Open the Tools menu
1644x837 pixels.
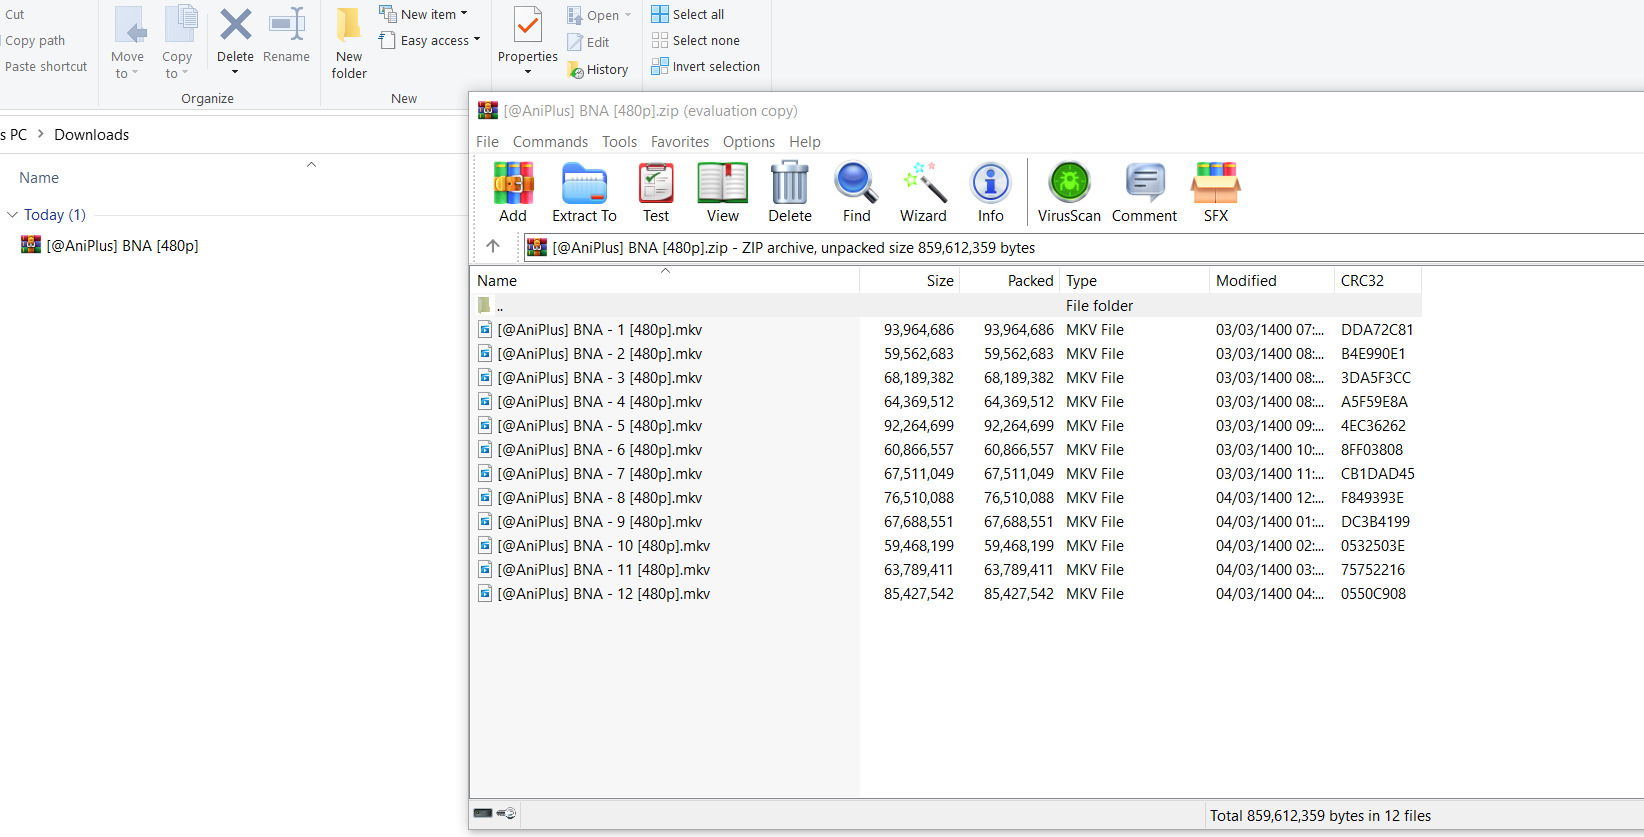tap(619, 141)
